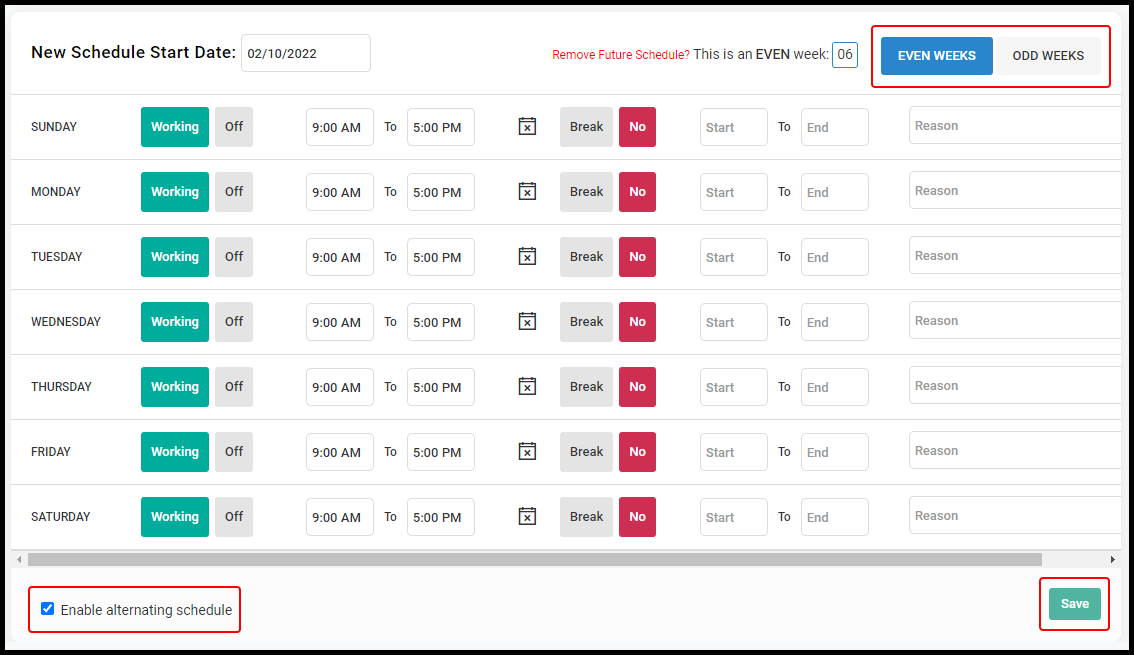
Task: Set Monday to Off
Action: [234, 192]
